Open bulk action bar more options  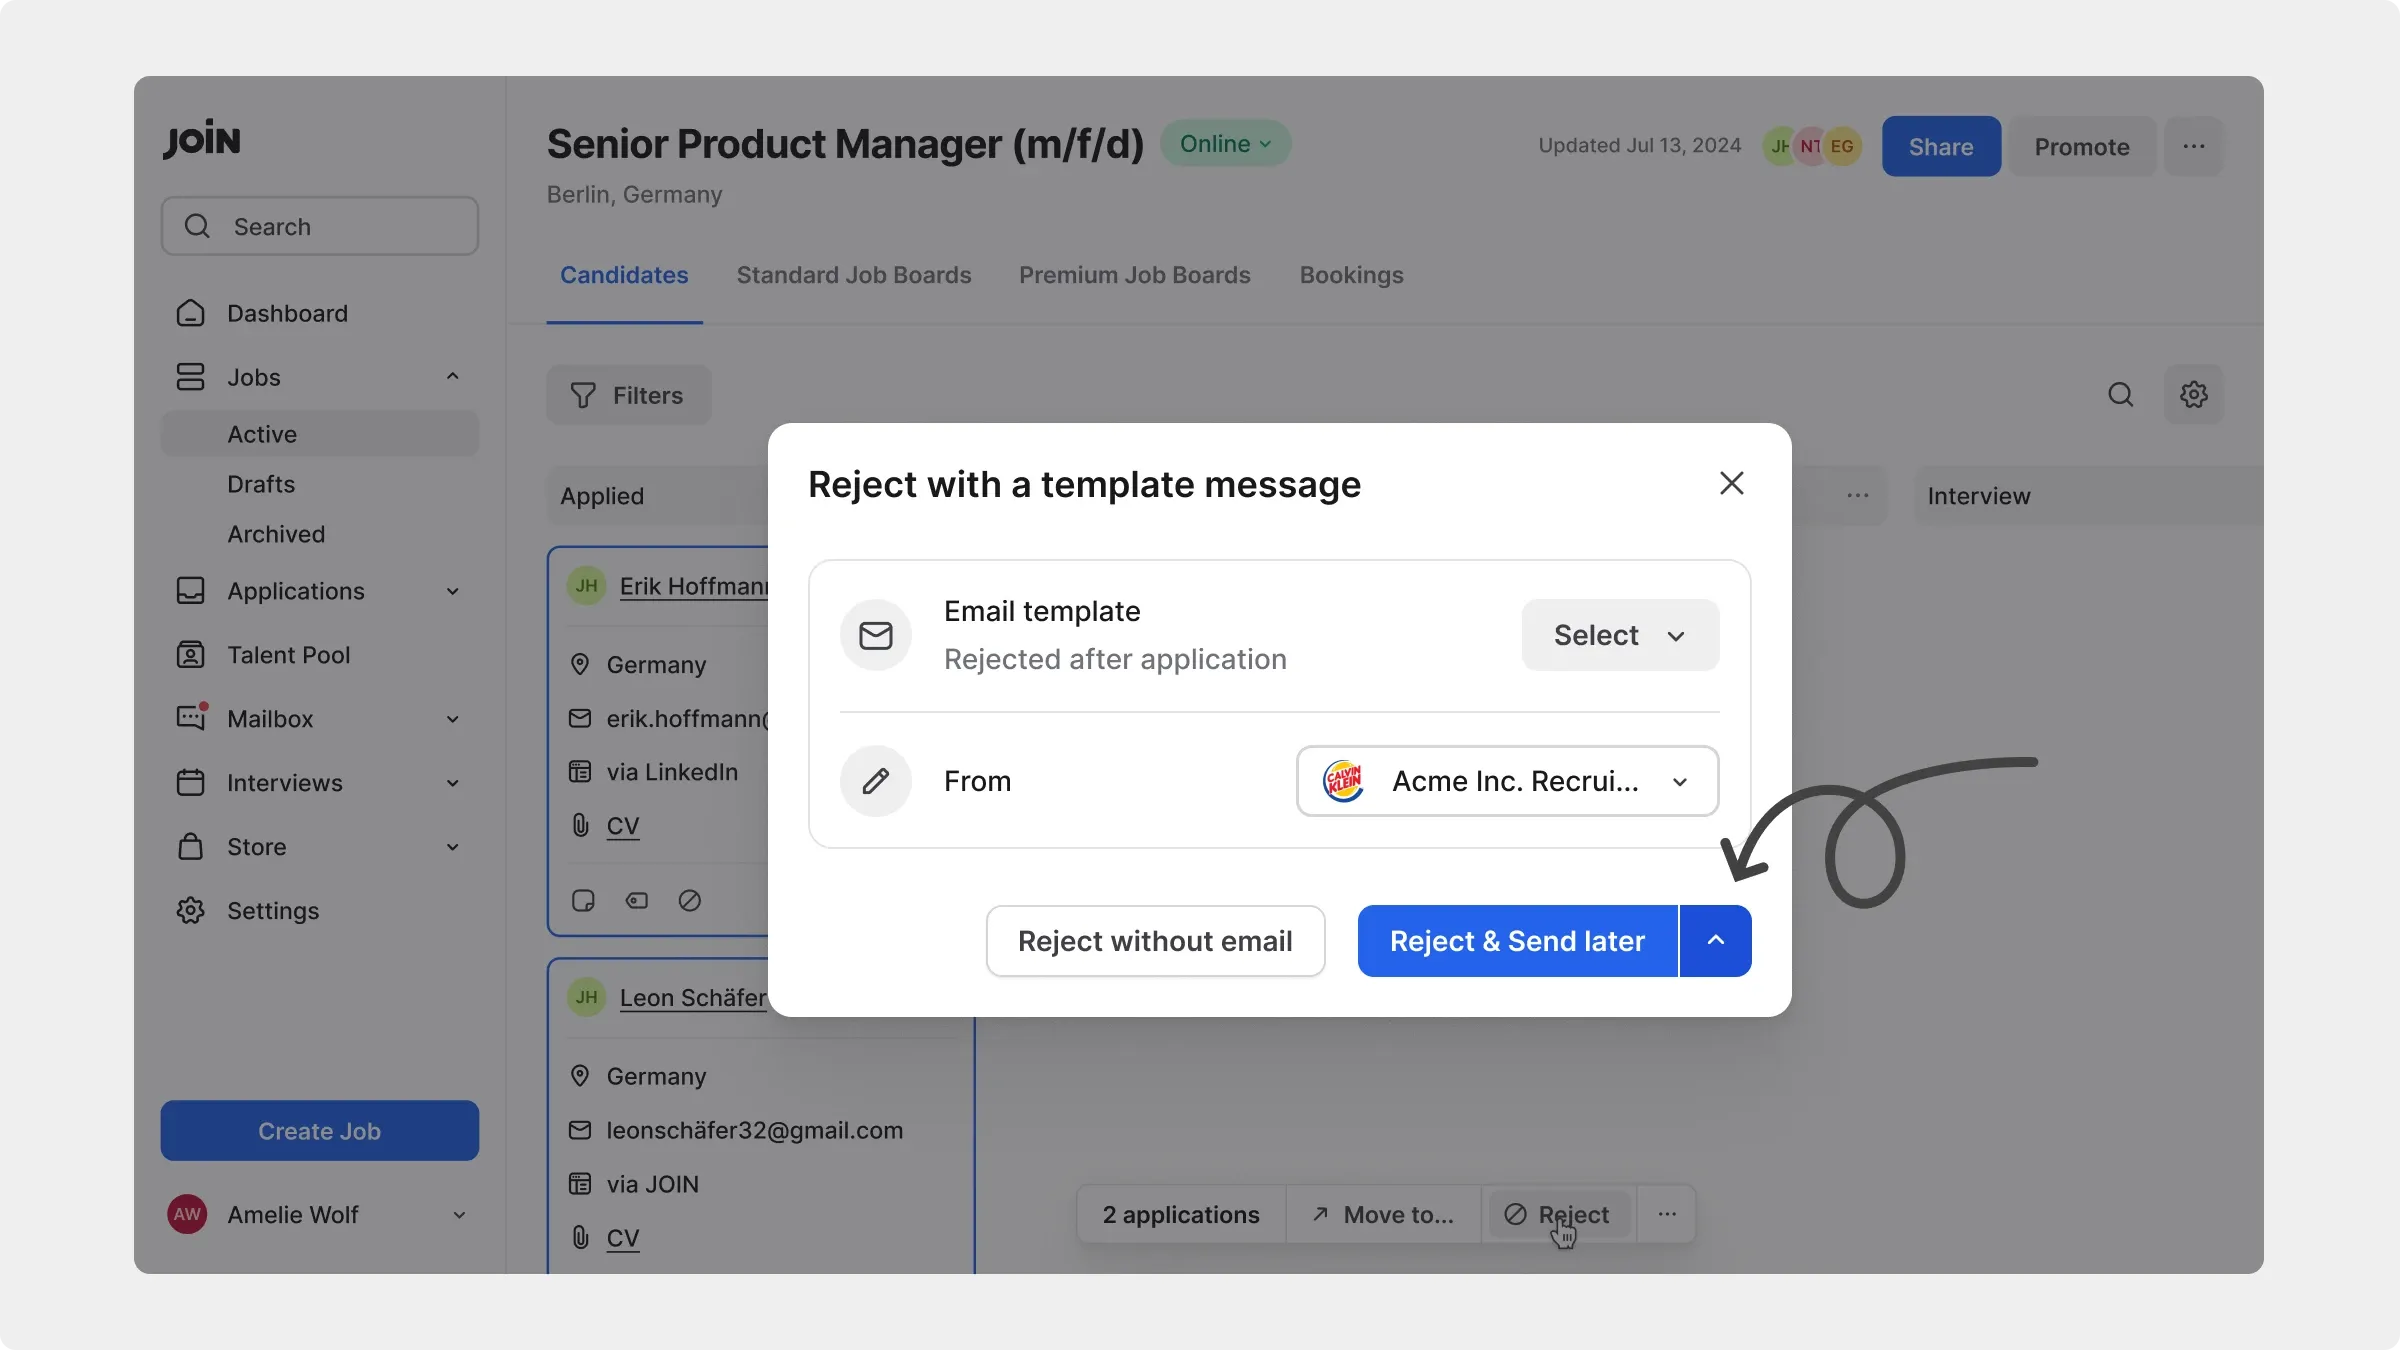pos(1667,1215)
